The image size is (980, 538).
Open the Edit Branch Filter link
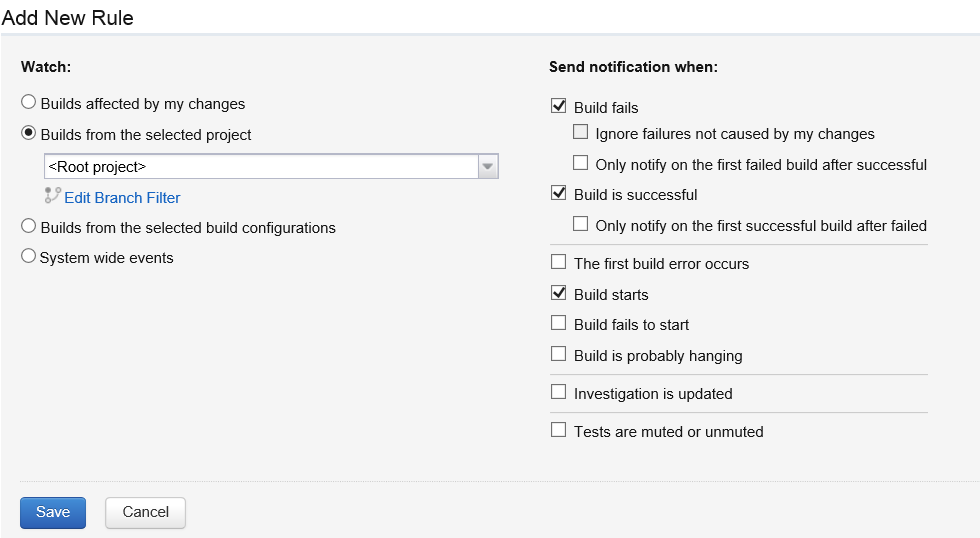coord(122,198)
